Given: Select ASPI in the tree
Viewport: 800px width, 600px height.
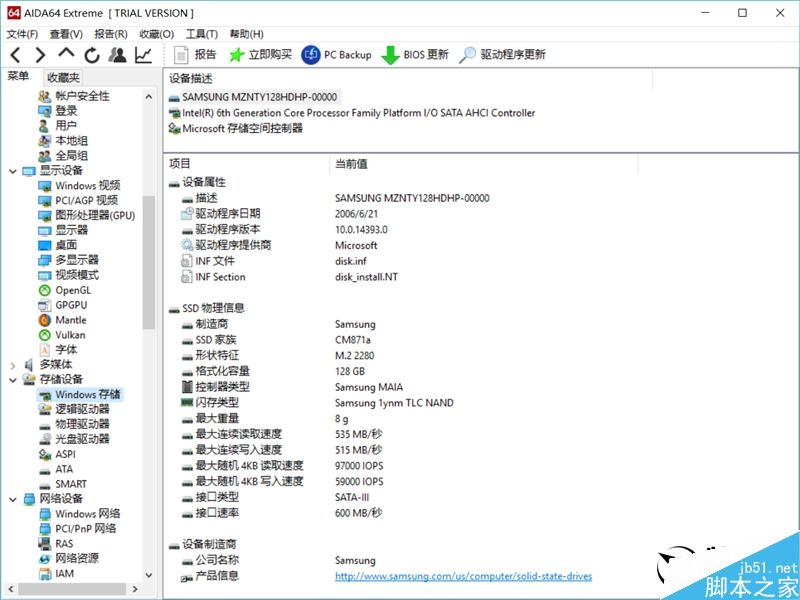Looking at the screenshot, I should pyautogui.click(x=57, y=454).
